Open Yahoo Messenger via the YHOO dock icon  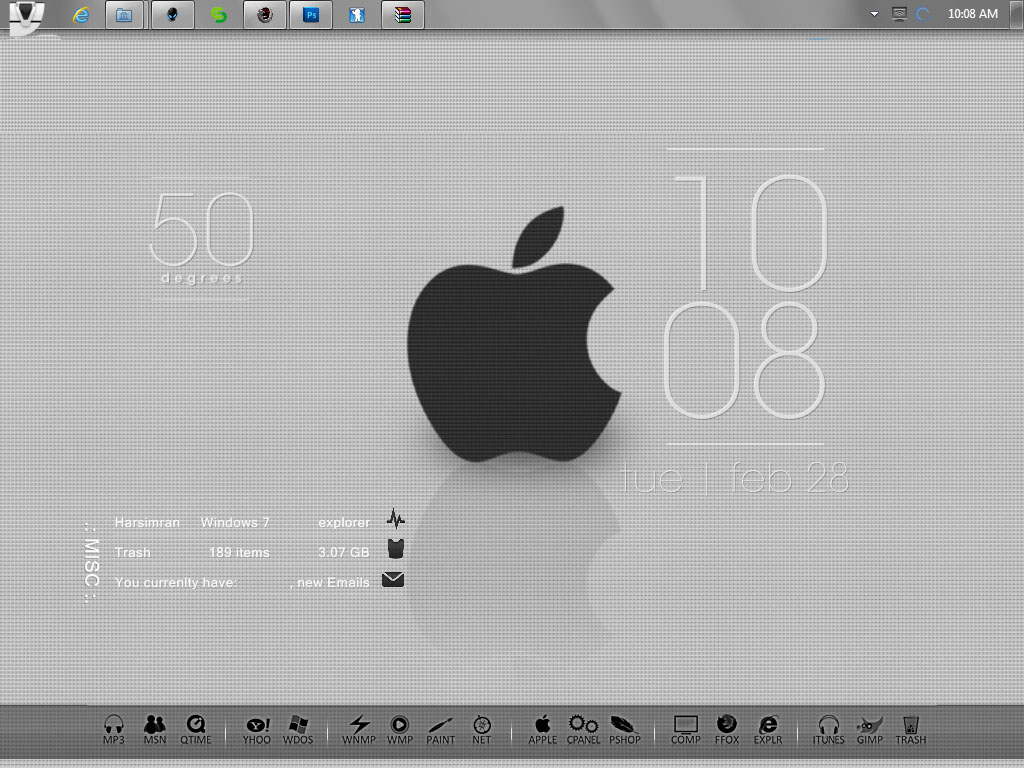tap(256, 725)
